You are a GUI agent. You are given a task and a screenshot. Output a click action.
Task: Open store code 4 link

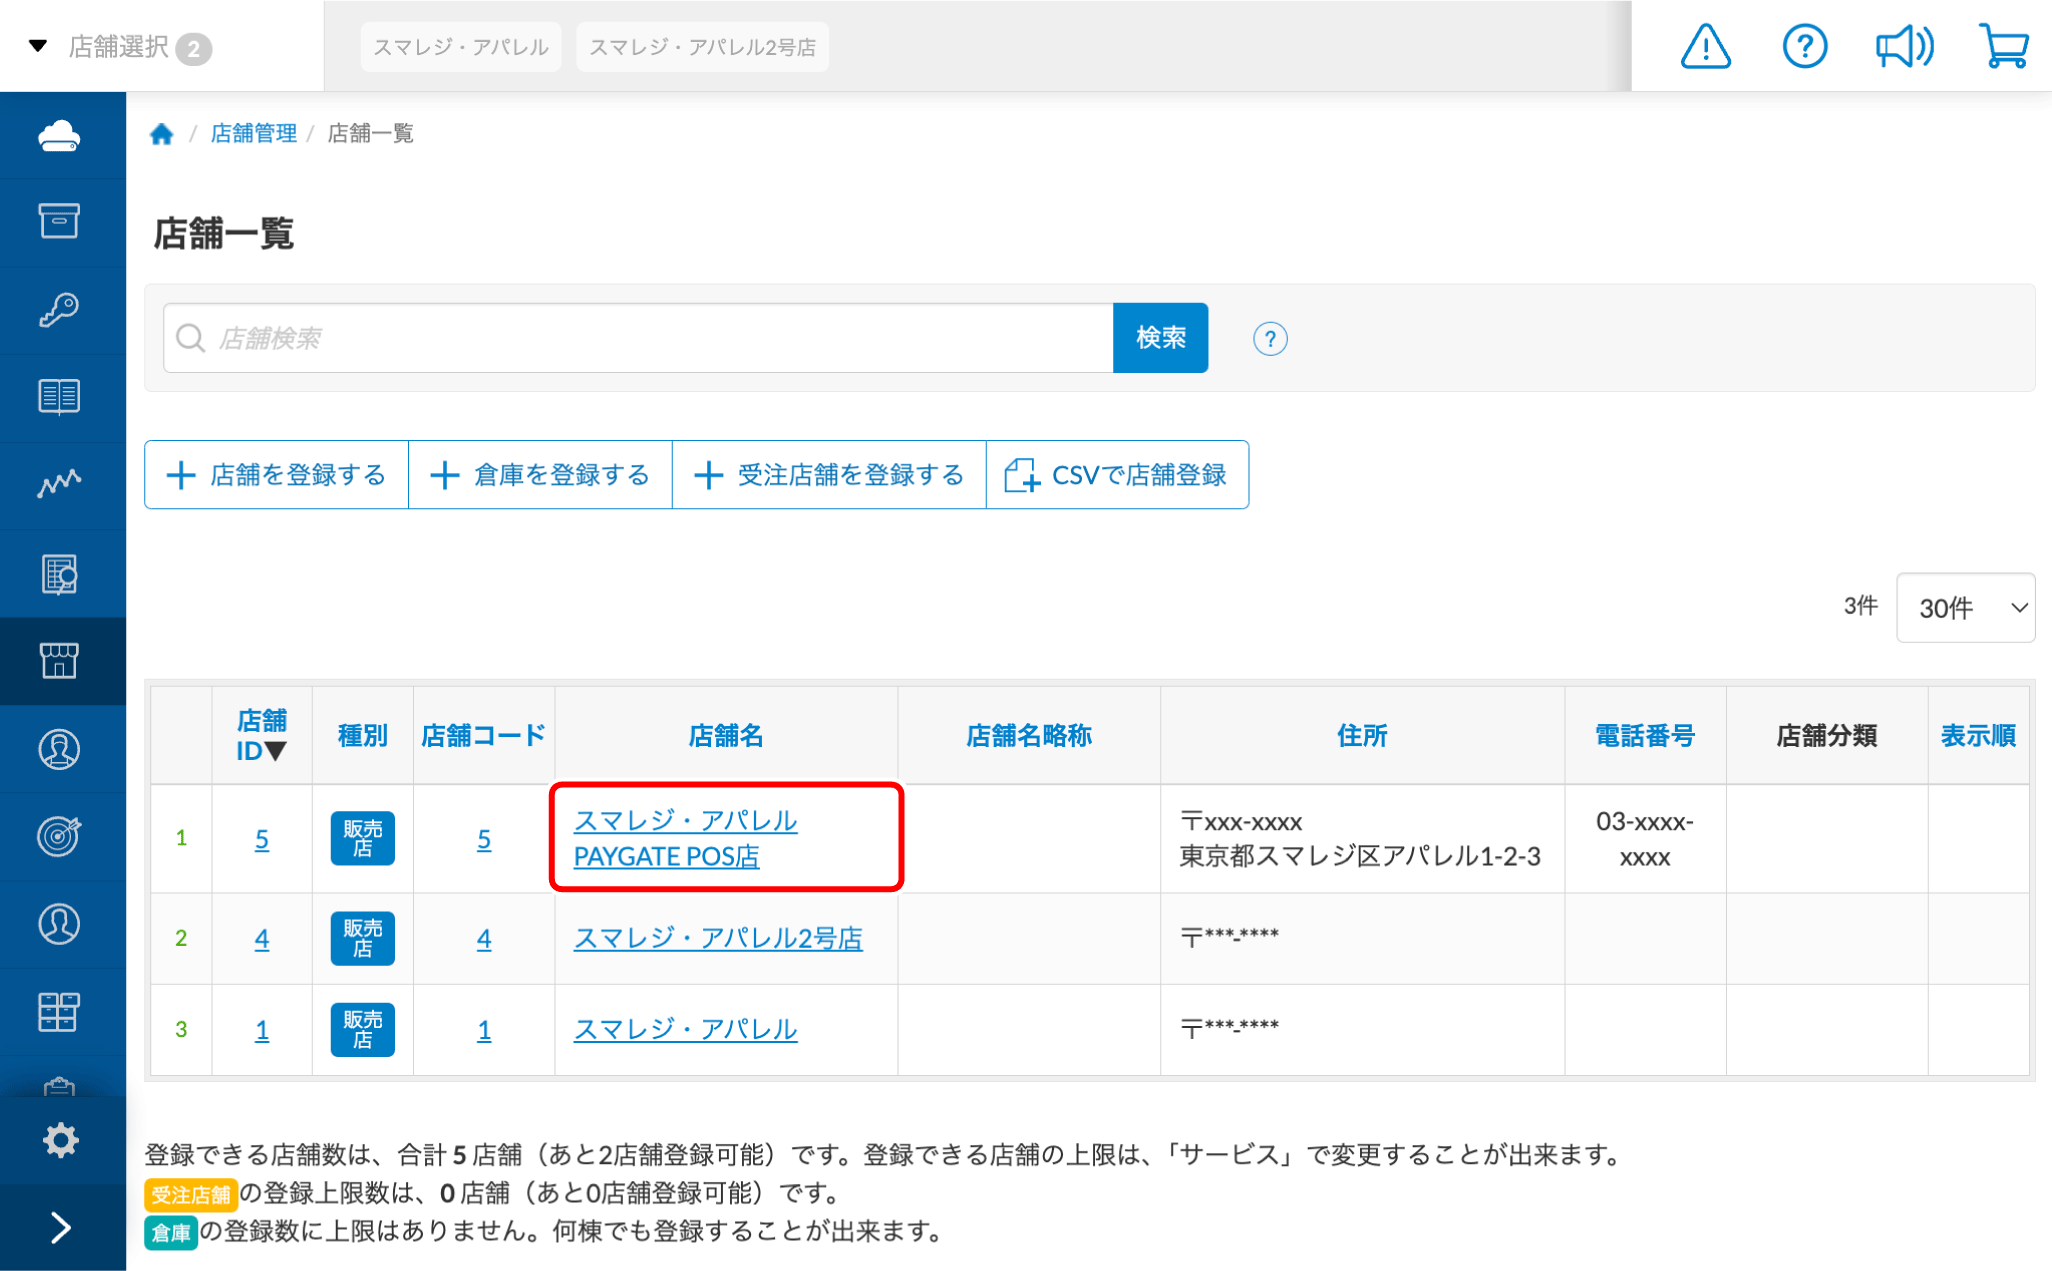pyautogui.click(x=484, y=939)
